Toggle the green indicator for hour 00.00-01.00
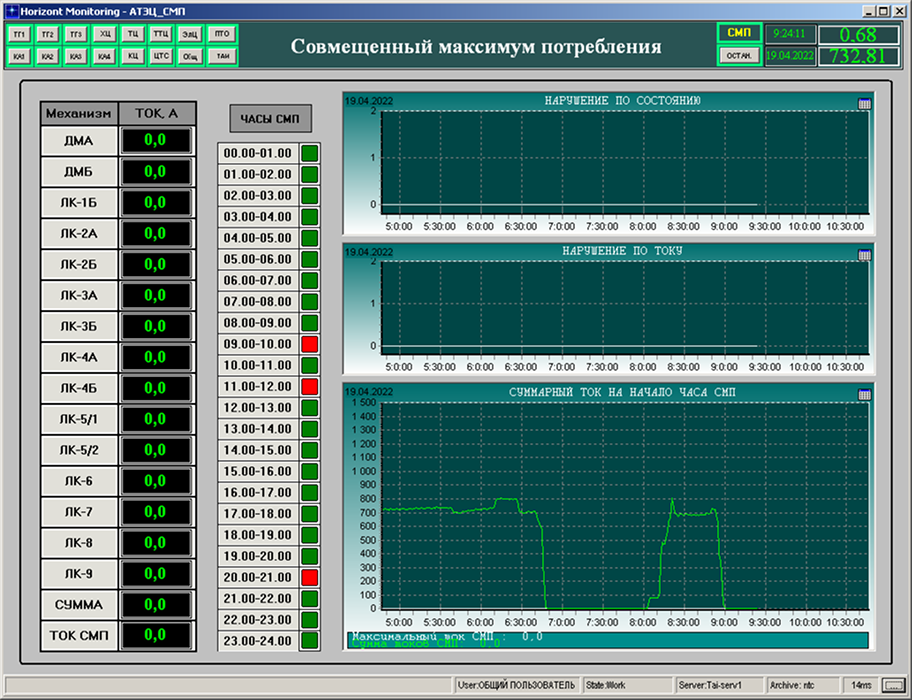The image size is (912, 700). [309, 153]
